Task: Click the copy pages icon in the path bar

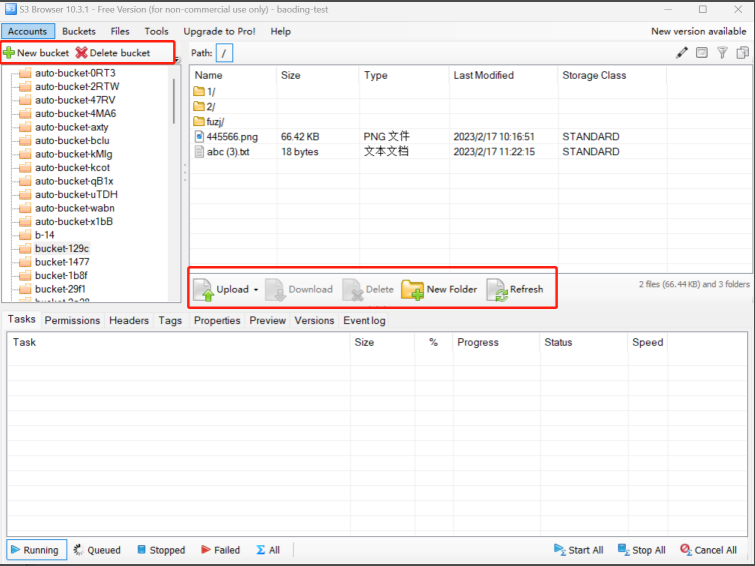Action: pyautogui.click(x=742, y=53)
